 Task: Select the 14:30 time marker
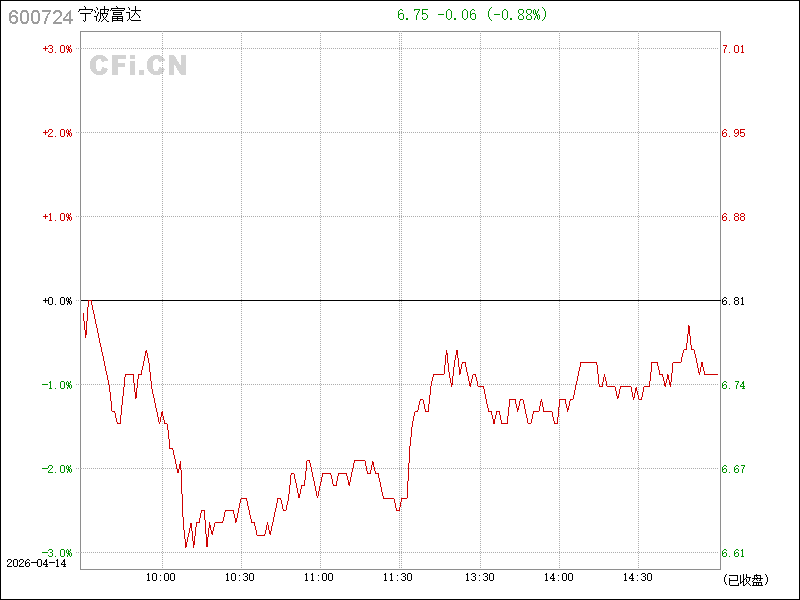pos(638,578)
